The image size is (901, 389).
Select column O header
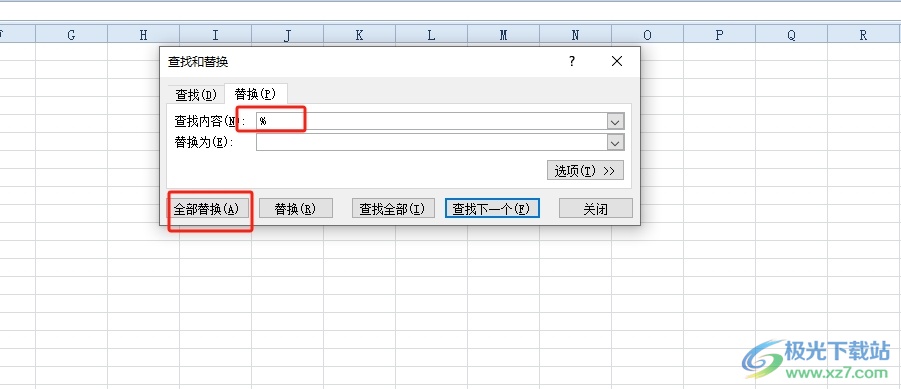[x=648, y=35]
